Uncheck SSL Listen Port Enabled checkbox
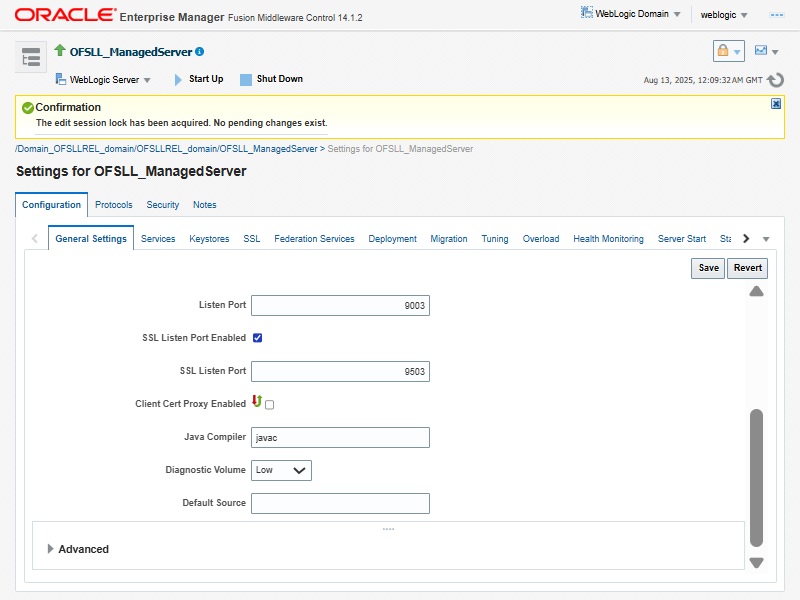 click(257, 338)
